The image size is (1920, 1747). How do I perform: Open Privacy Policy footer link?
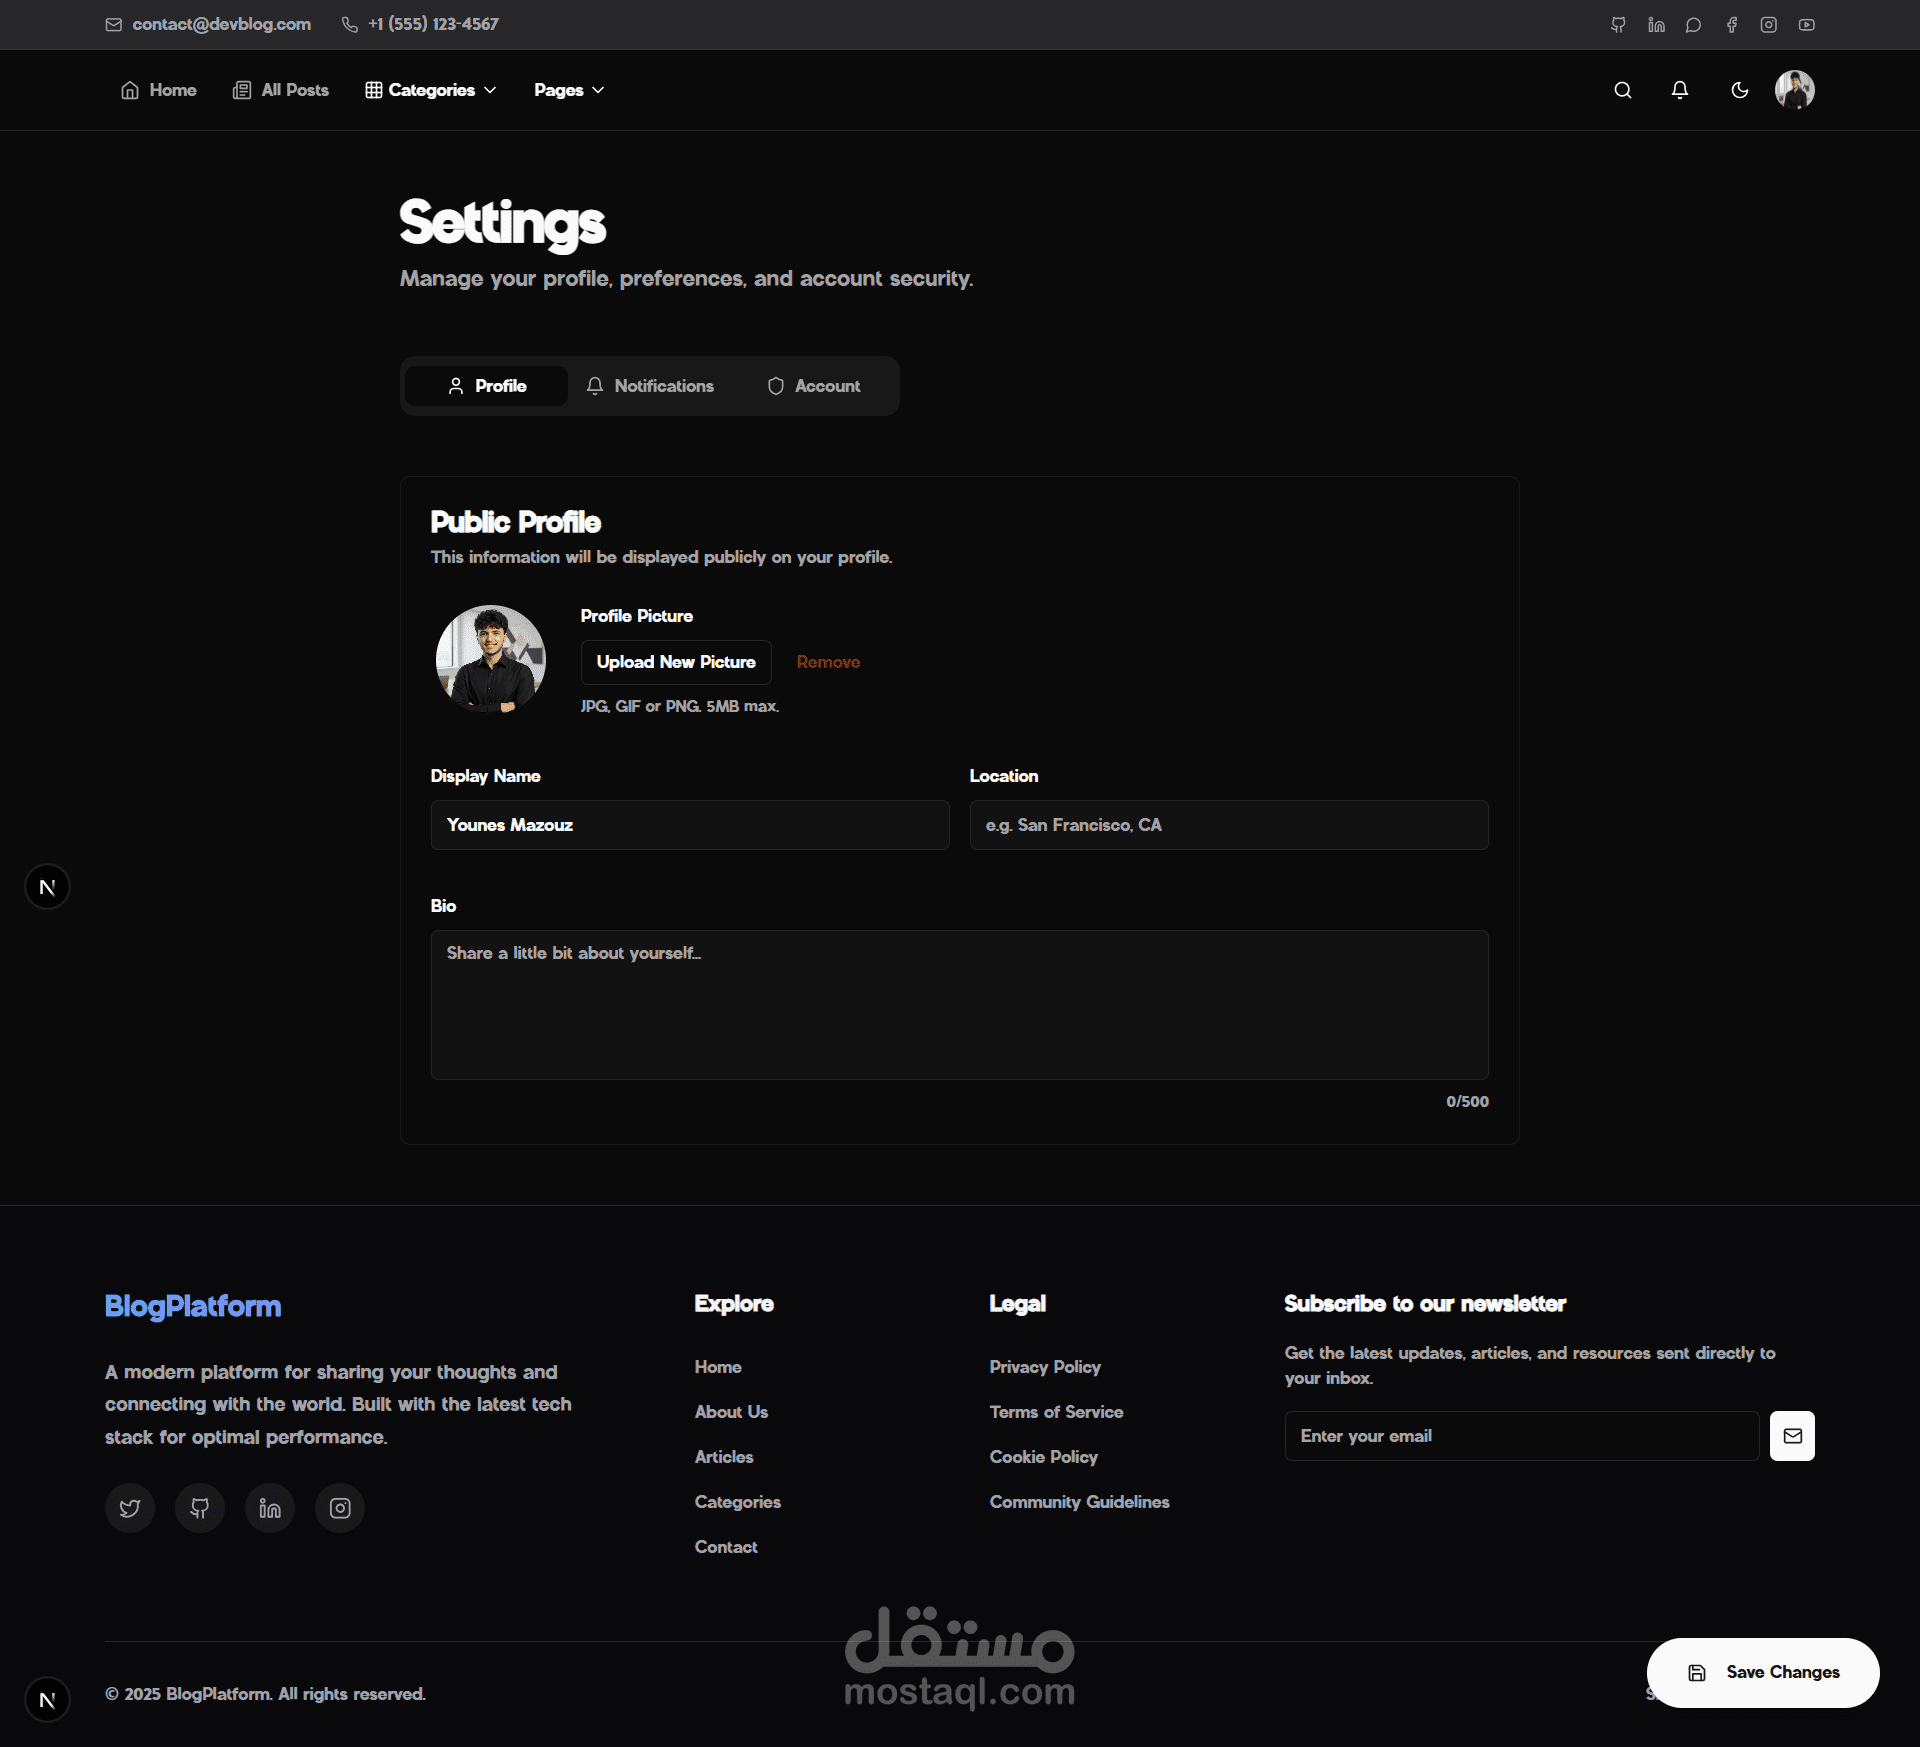click(1045, 1367)
